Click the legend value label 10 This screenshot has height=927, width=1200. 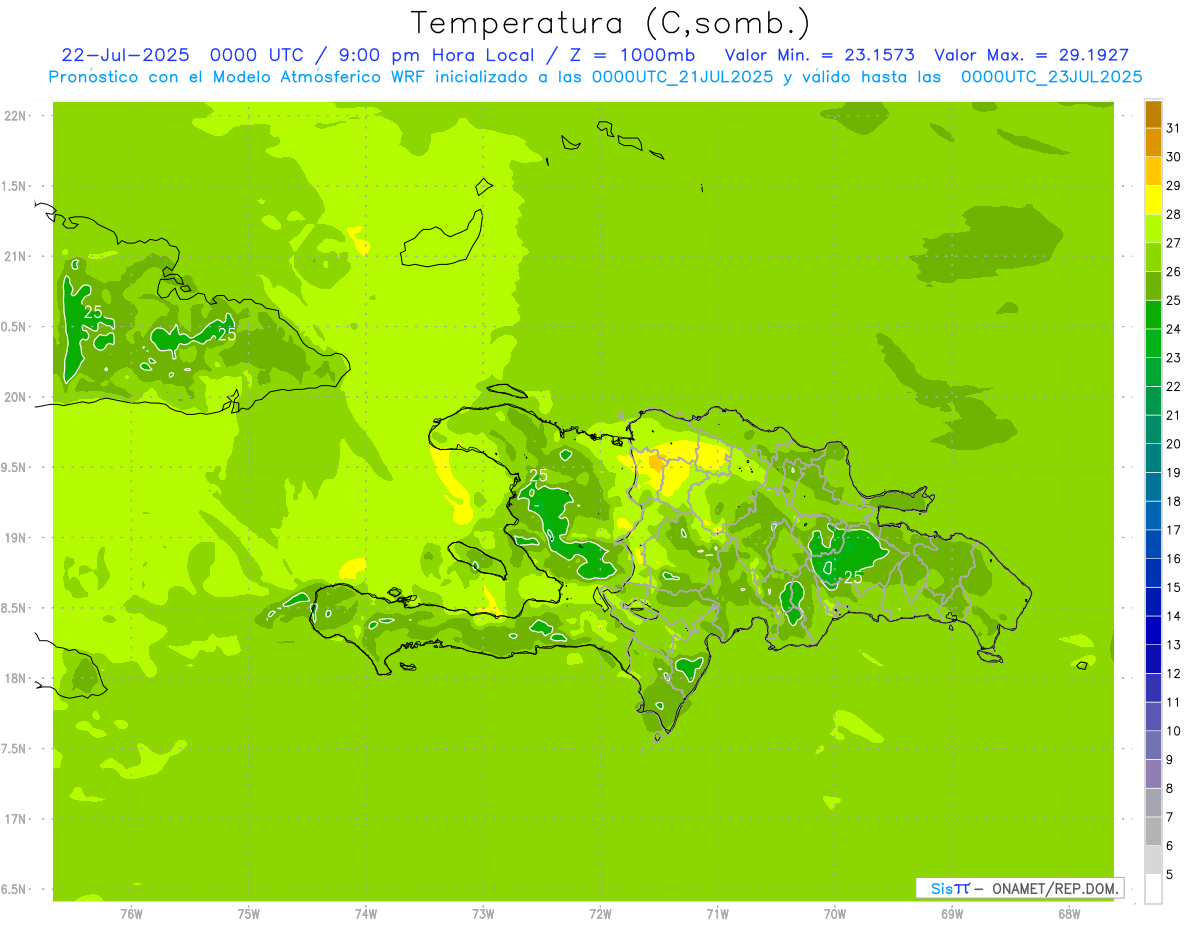(1174, 731)
